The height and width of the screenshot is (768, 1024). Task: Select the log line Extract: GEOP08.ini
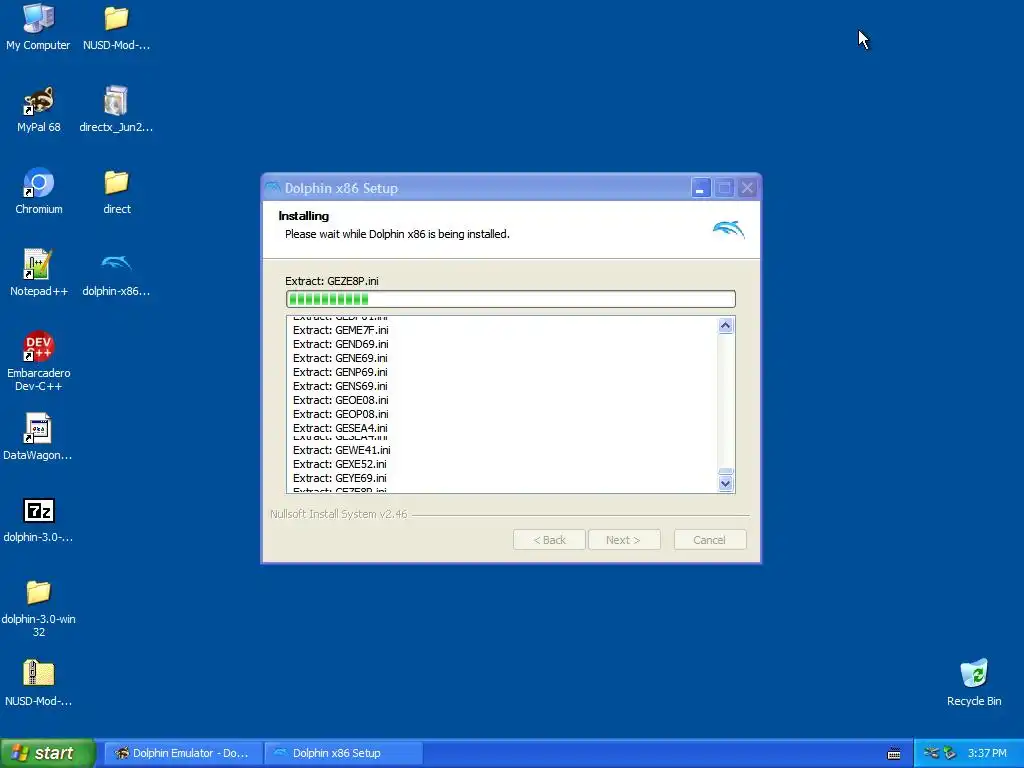click(341, 415)
